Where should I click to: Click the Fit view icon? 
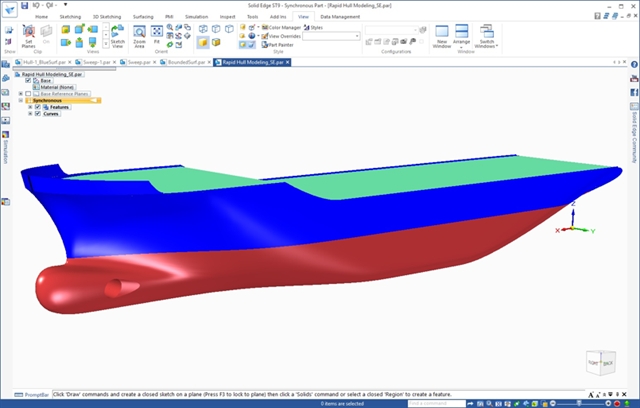click(157, 35)
